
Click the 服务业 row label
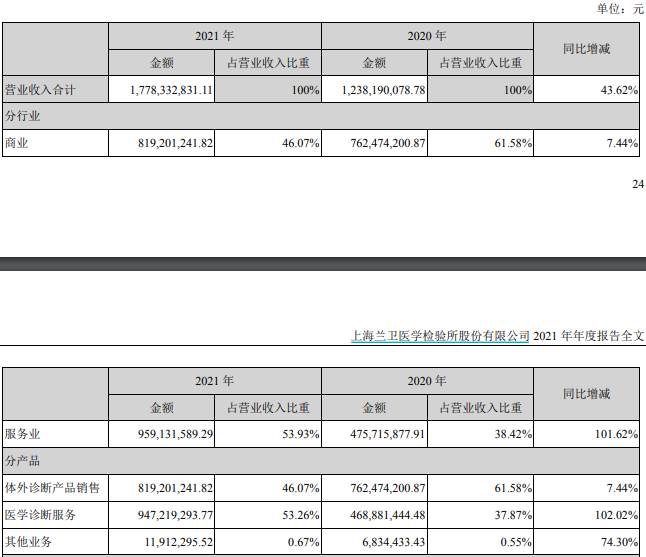[22, 434]
